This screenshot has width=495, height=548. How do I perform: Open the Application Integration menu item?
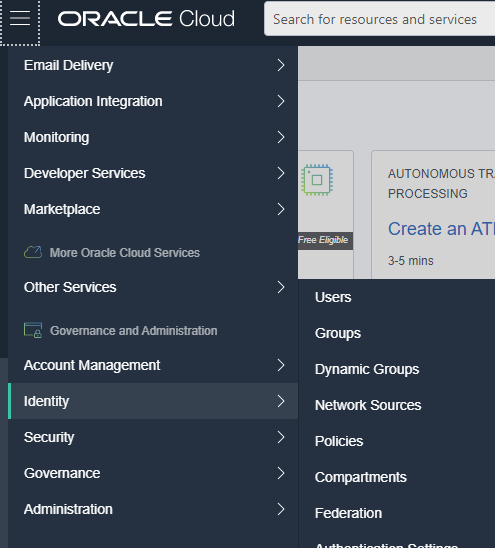(153, 101)
